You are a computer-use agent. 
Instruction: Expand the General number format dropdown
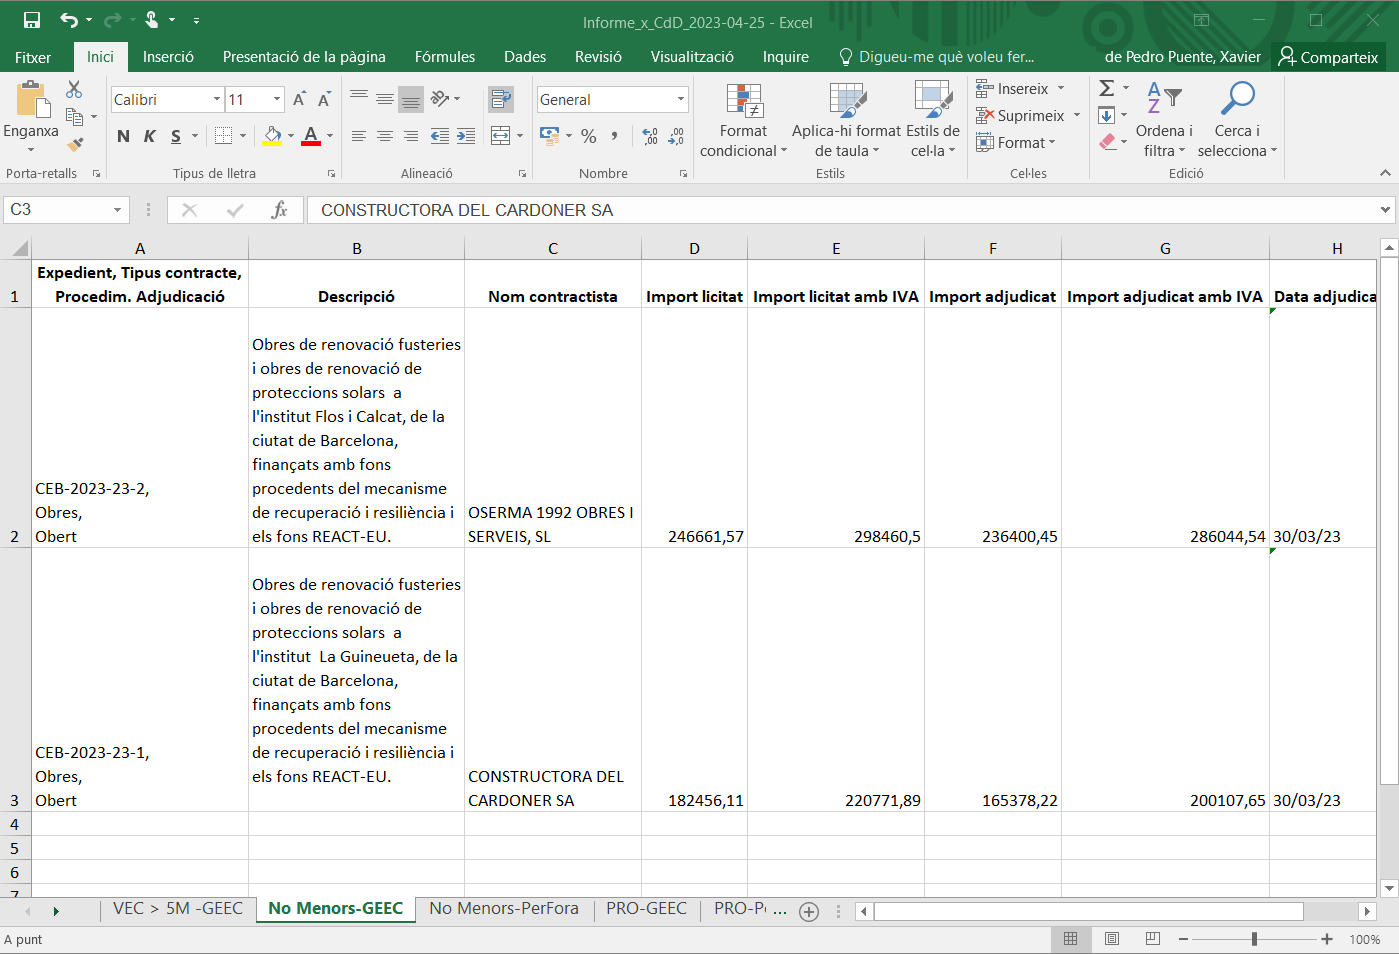point(681,99)
